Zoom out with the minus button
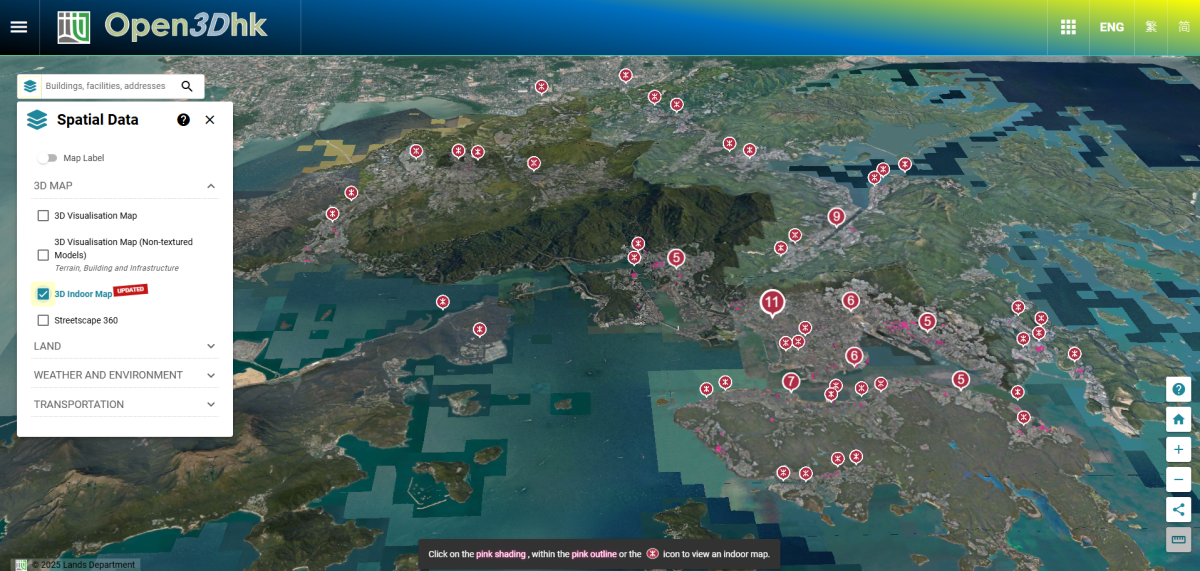 [1179, 480]
